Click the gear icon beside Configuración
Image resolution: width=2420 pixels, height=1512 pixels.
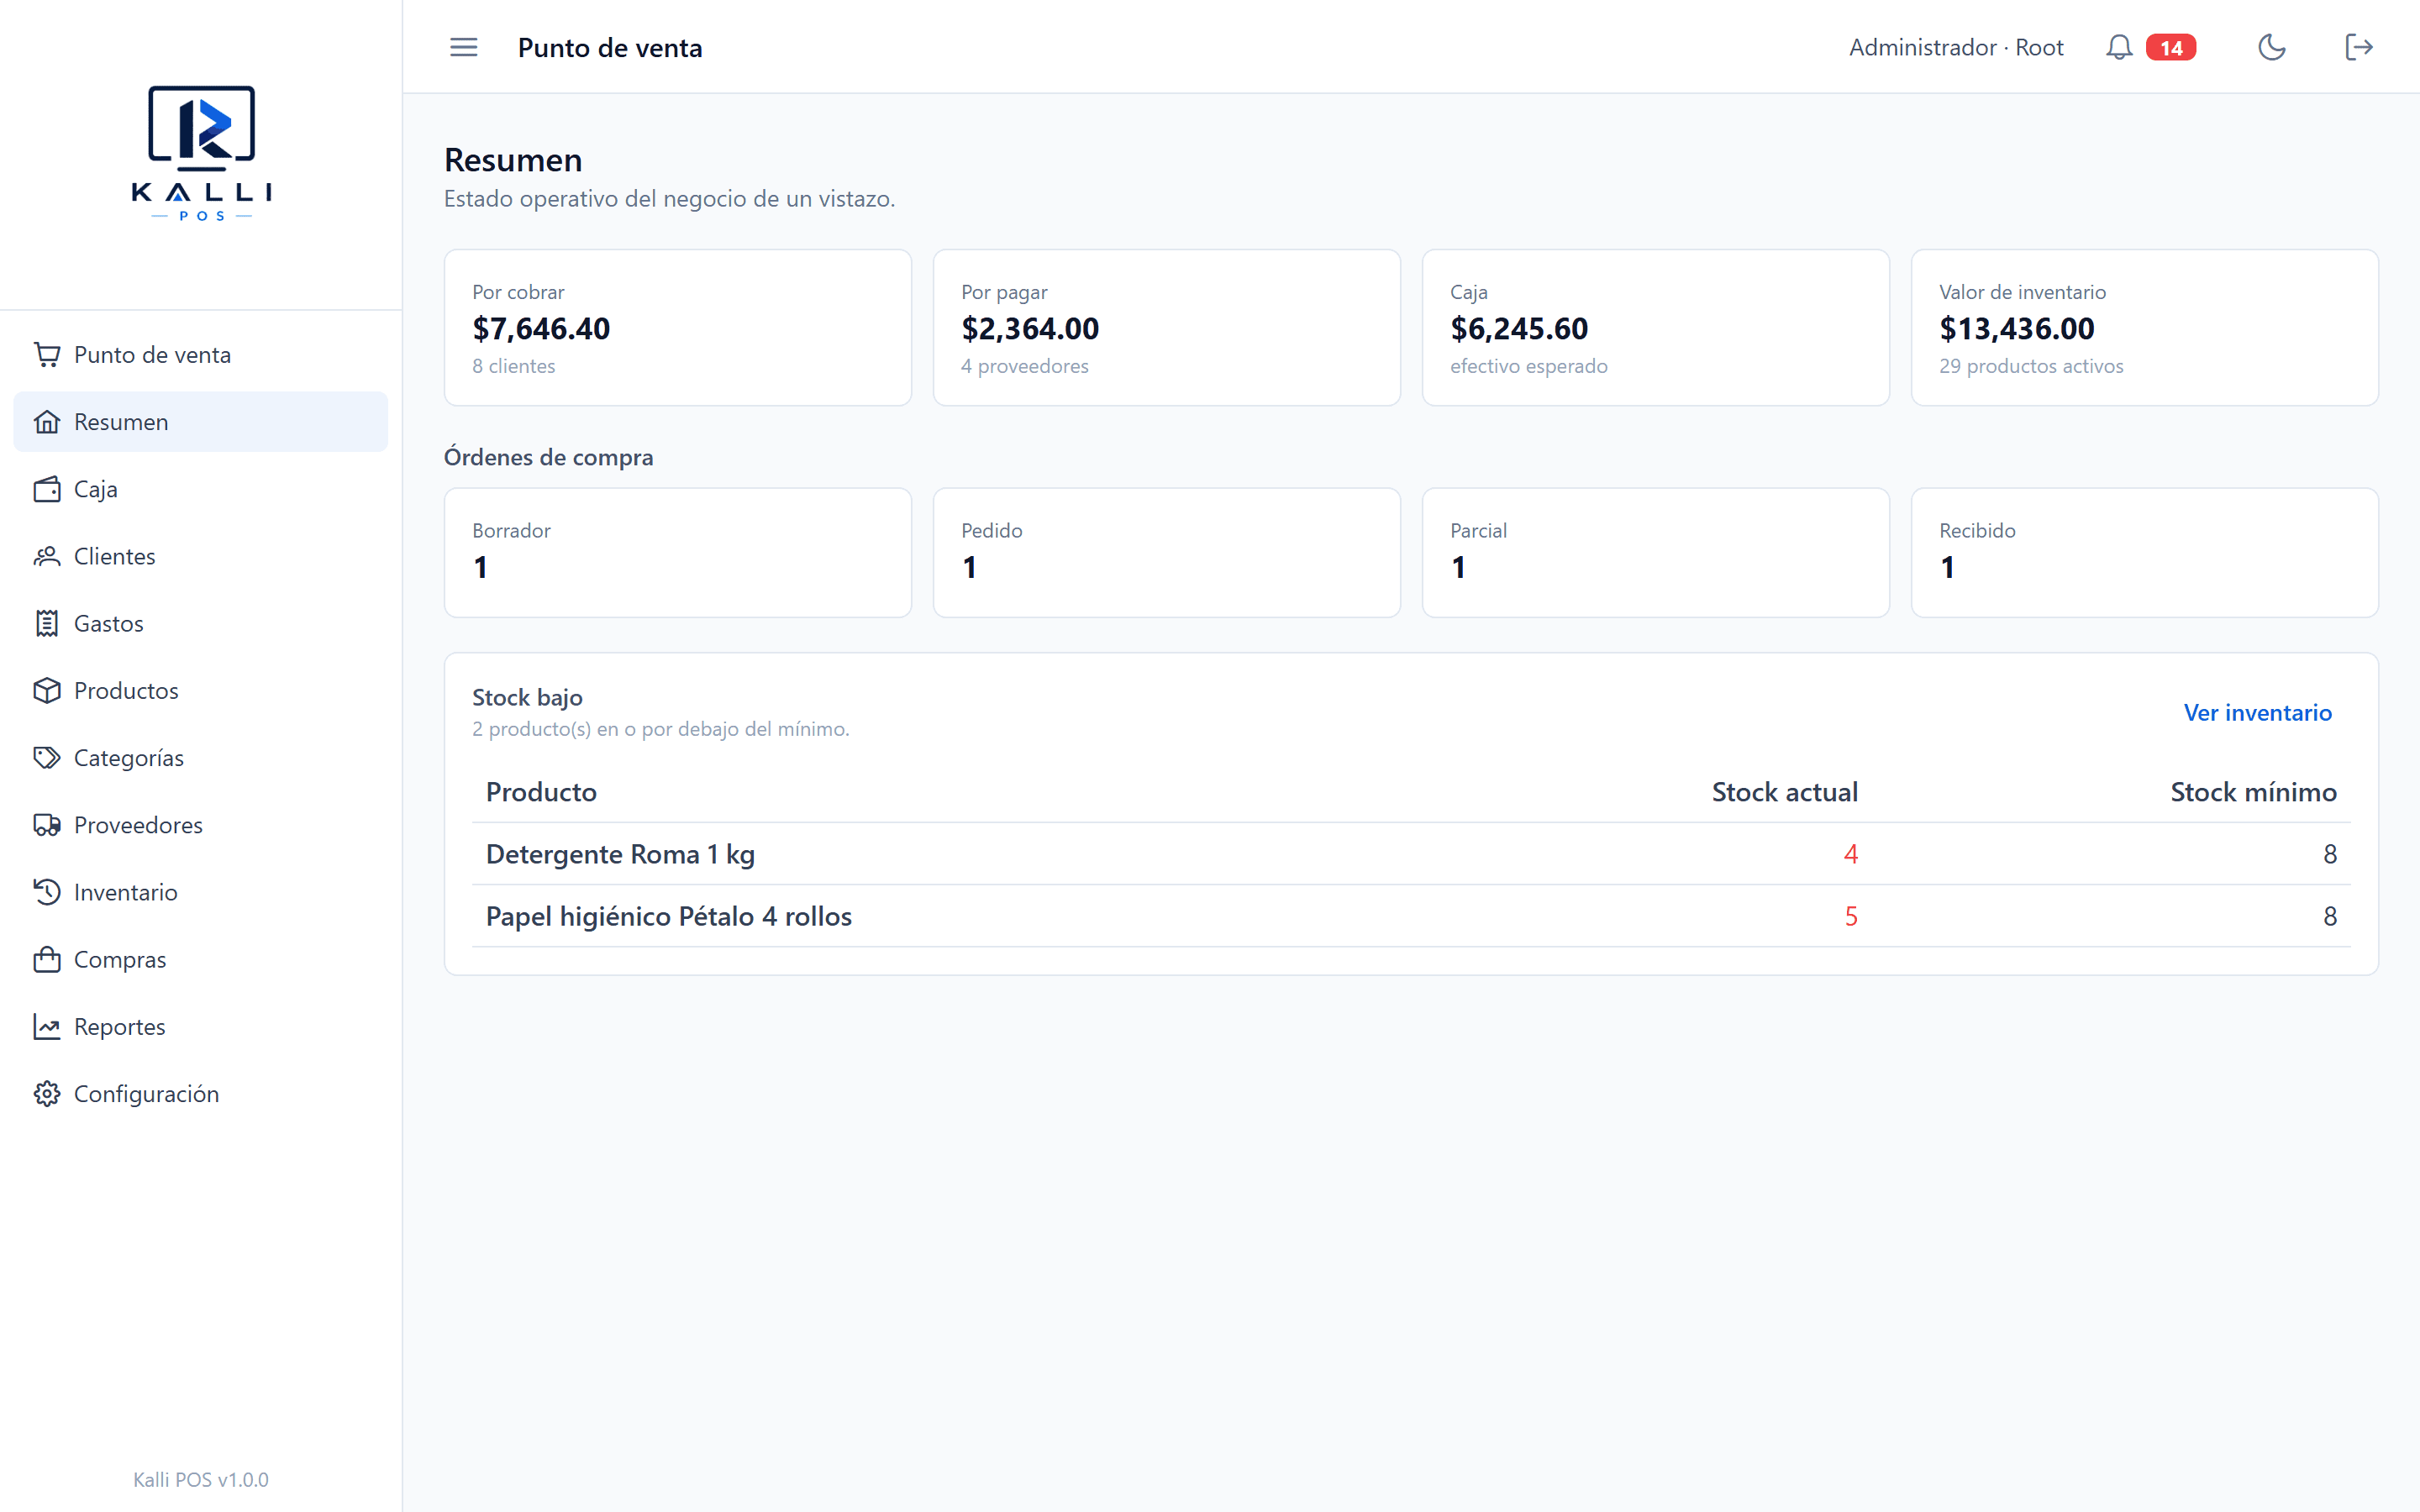pyautogui.click(x=47, y=1093)
